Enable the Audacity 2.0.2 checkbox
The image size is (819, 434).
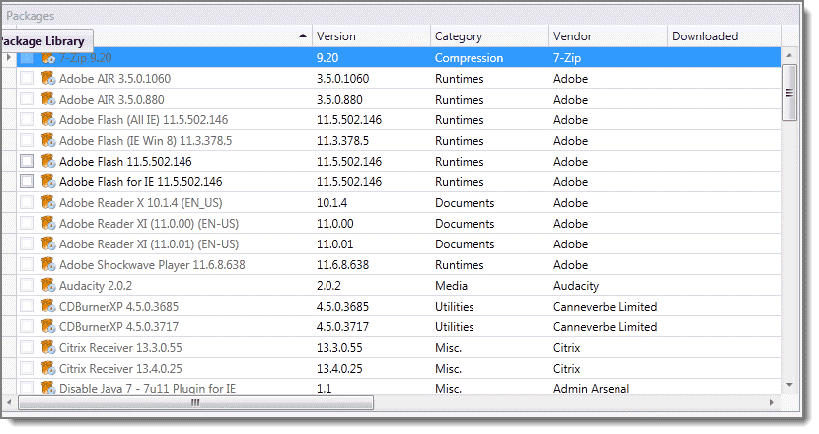27,286
